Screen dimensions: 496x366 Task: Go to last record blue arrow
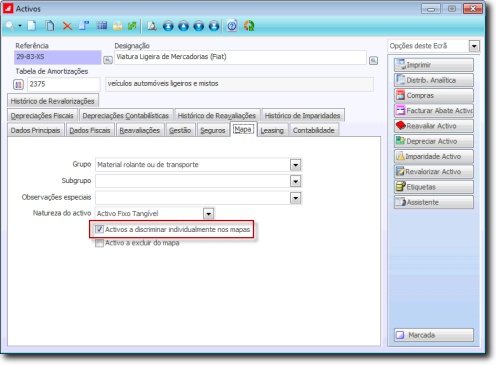pyautogui.click(x=214, y=26)
